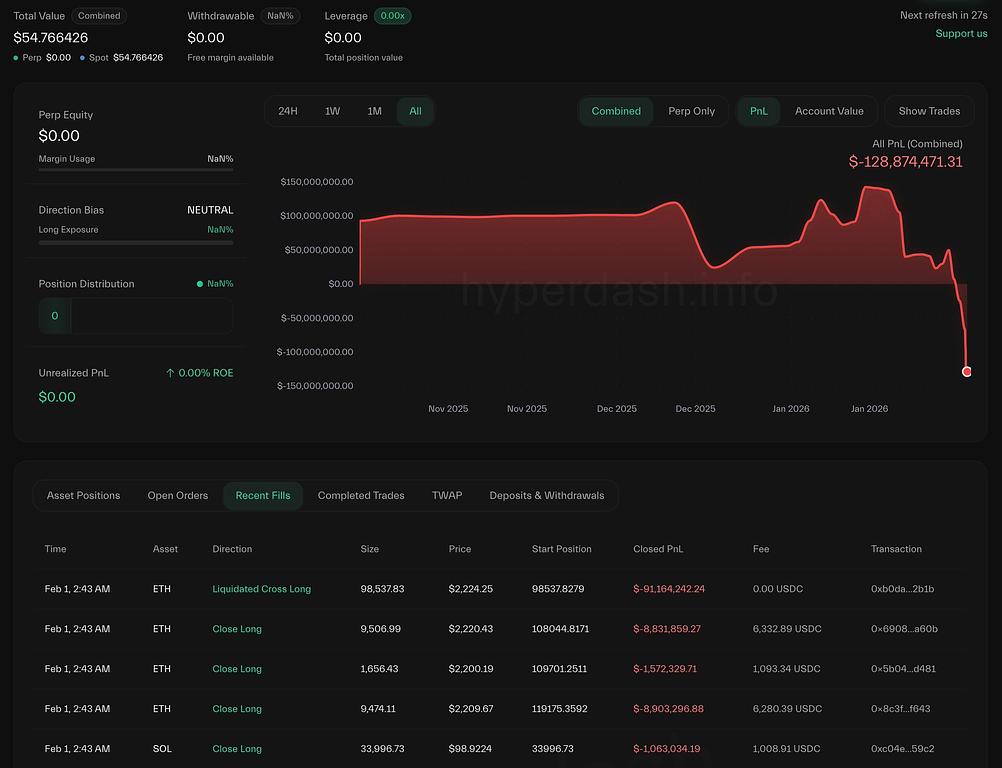Select the 24H time range
The image size is (1002, 768).
click(x=288, y=111)
